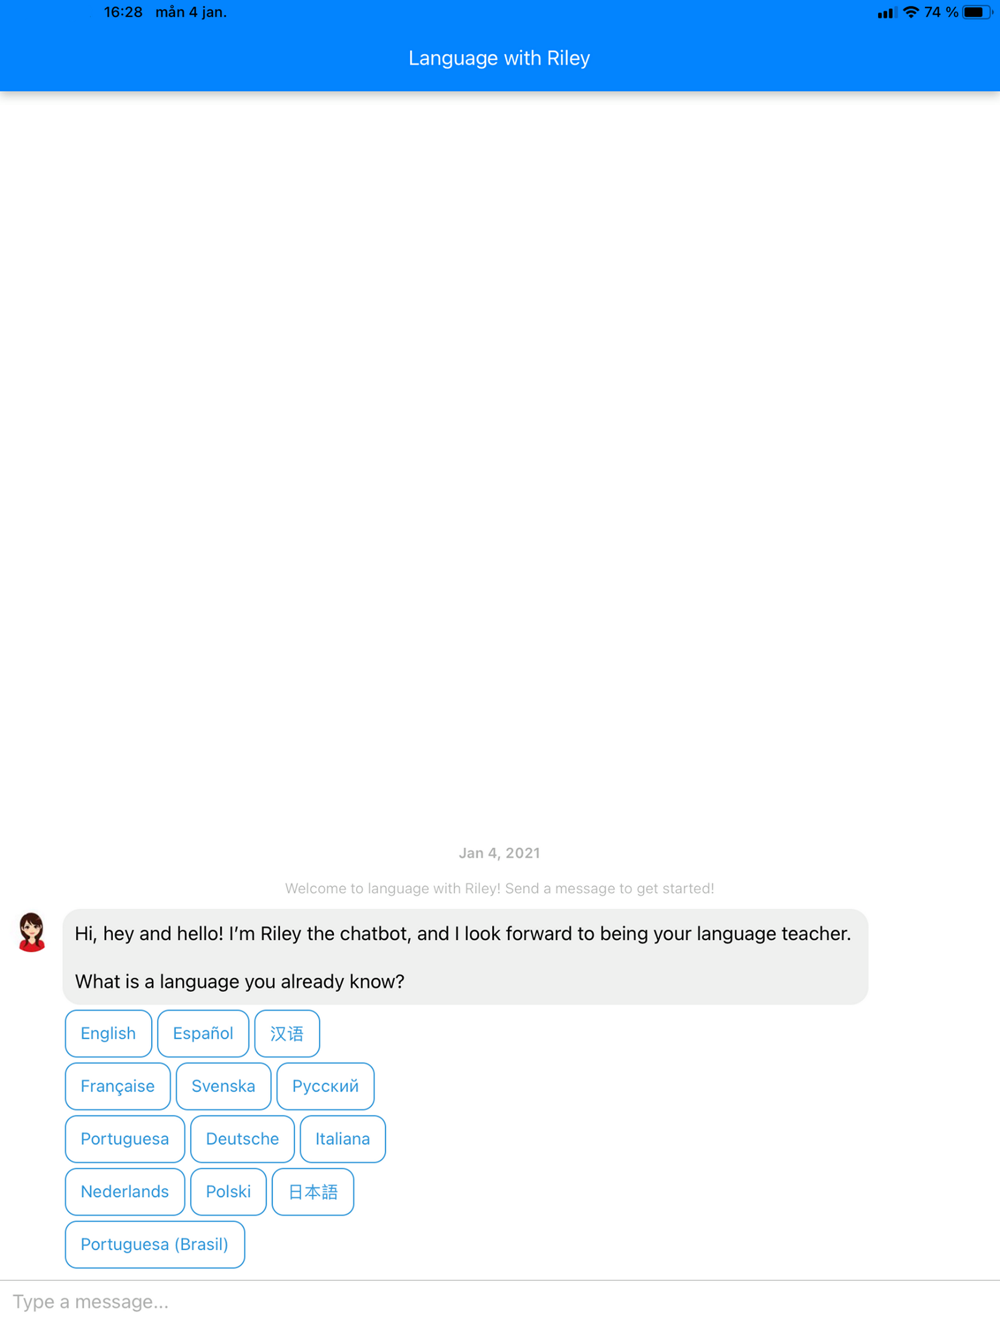Select the Portuguesa option

[x=125, y=1139]
